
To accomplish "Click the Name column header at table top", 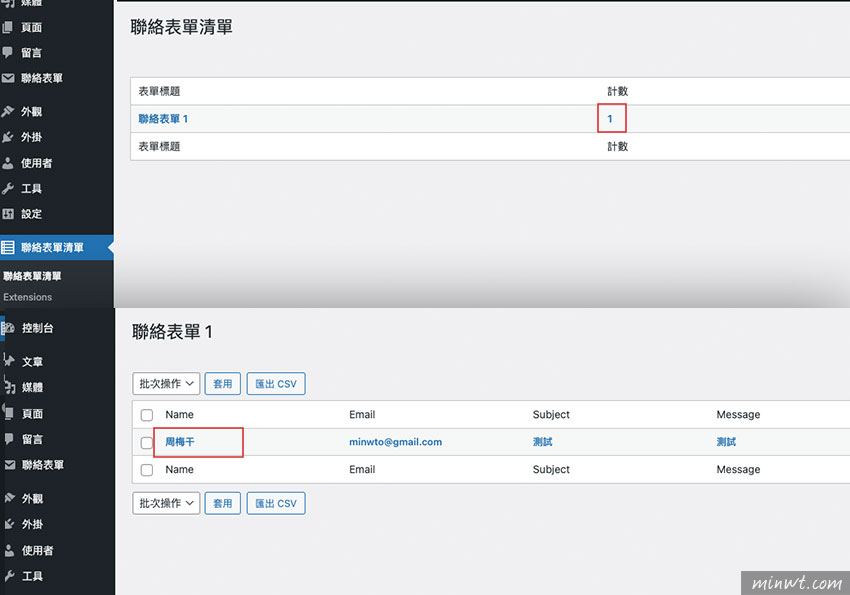I will point(179,415).
